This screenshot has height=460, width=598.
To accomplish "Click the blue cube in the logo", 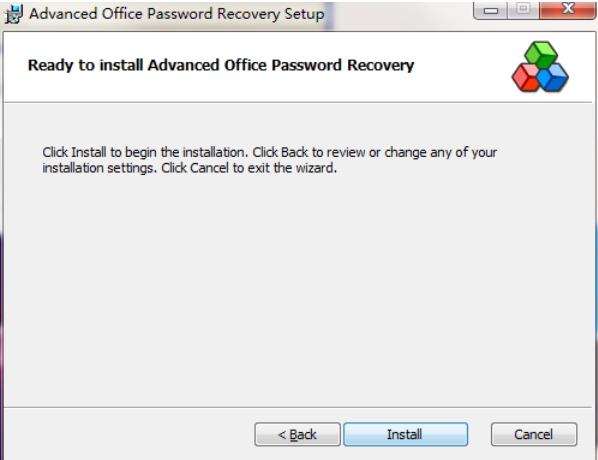I will click(553, 78).
